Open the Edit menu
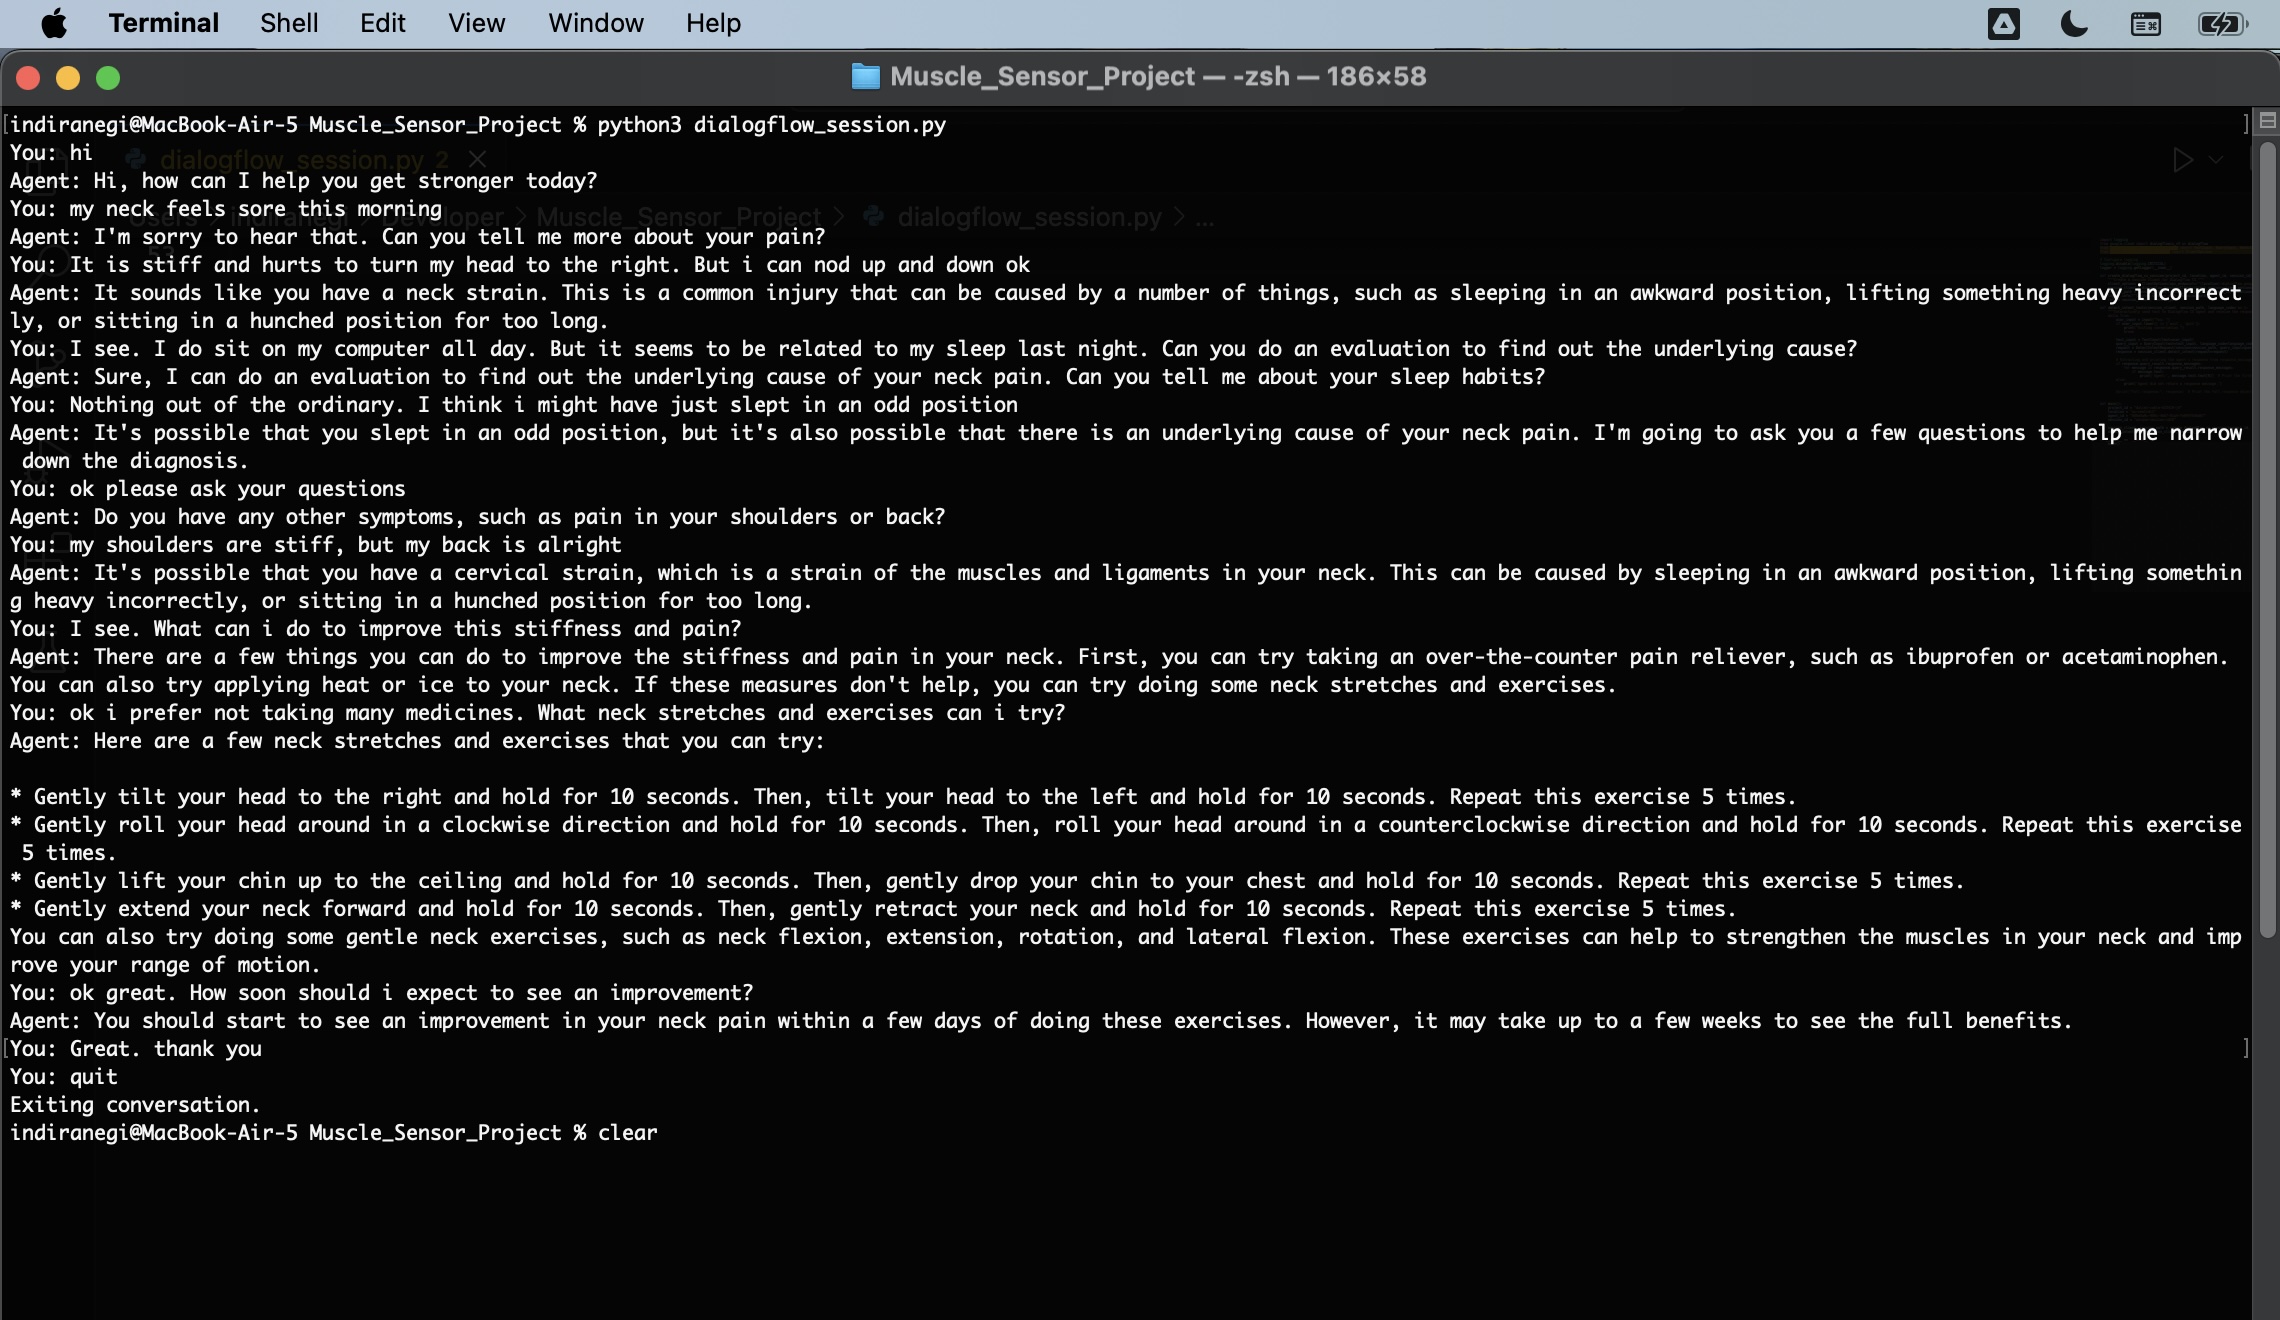Image resolution: width=2280 pixels, height=1320 pixels. 382,23
